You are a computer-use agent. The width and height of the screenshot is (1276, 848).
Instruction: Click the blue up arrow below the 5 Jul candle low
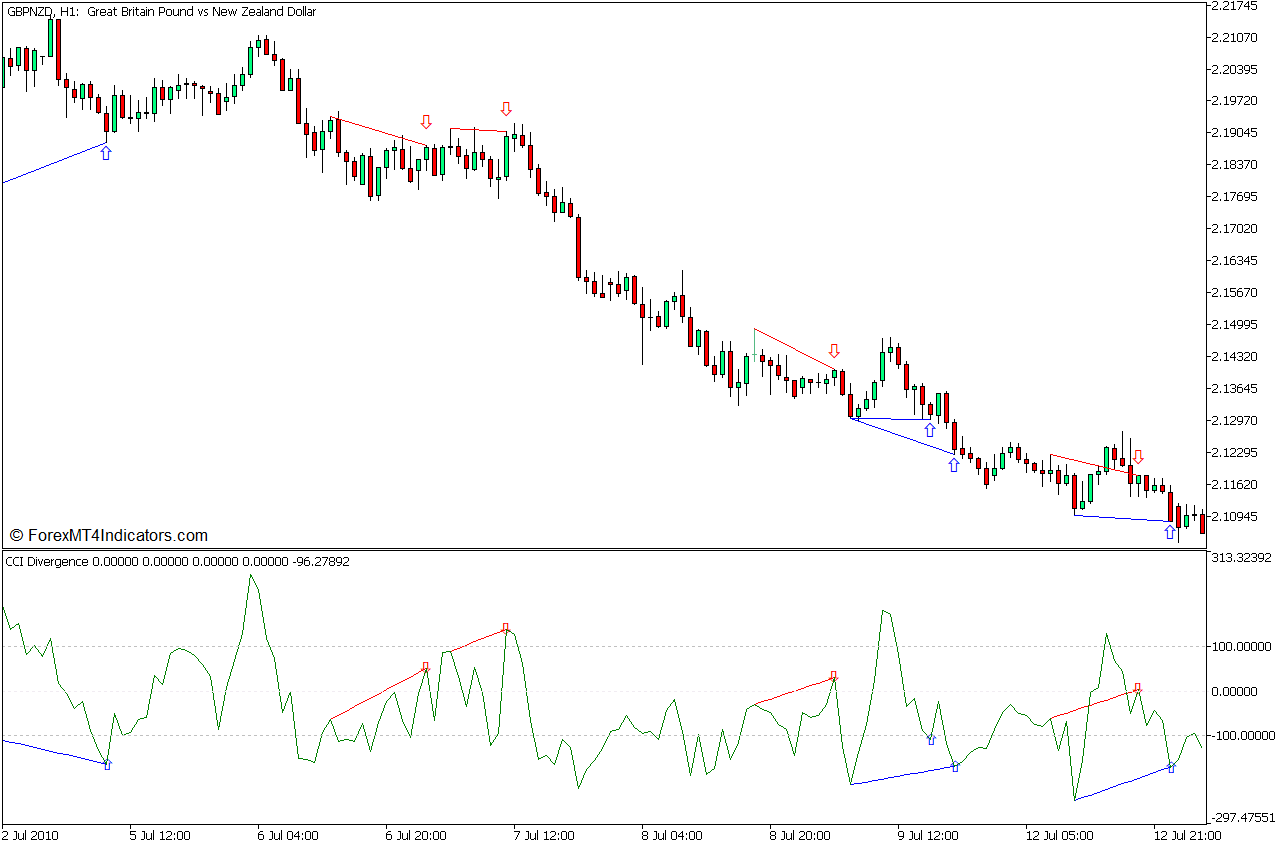[x=106, y=153]
